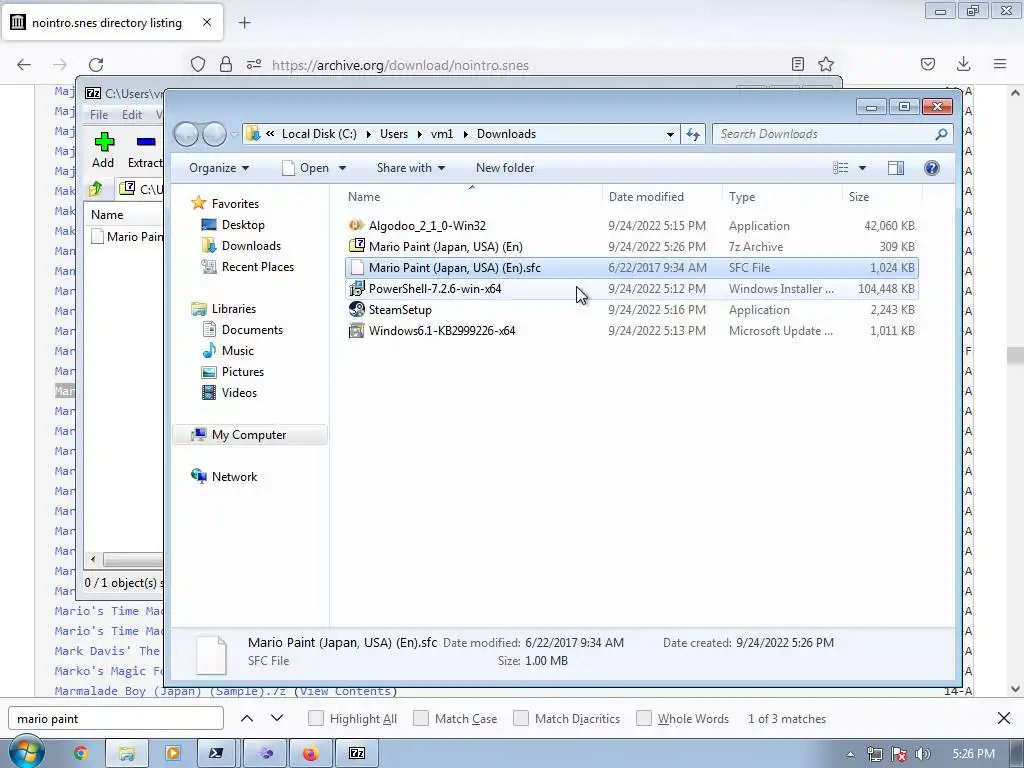Click 7-Zip up one folder icon
1024x768 pixels.
click(95, 189)
